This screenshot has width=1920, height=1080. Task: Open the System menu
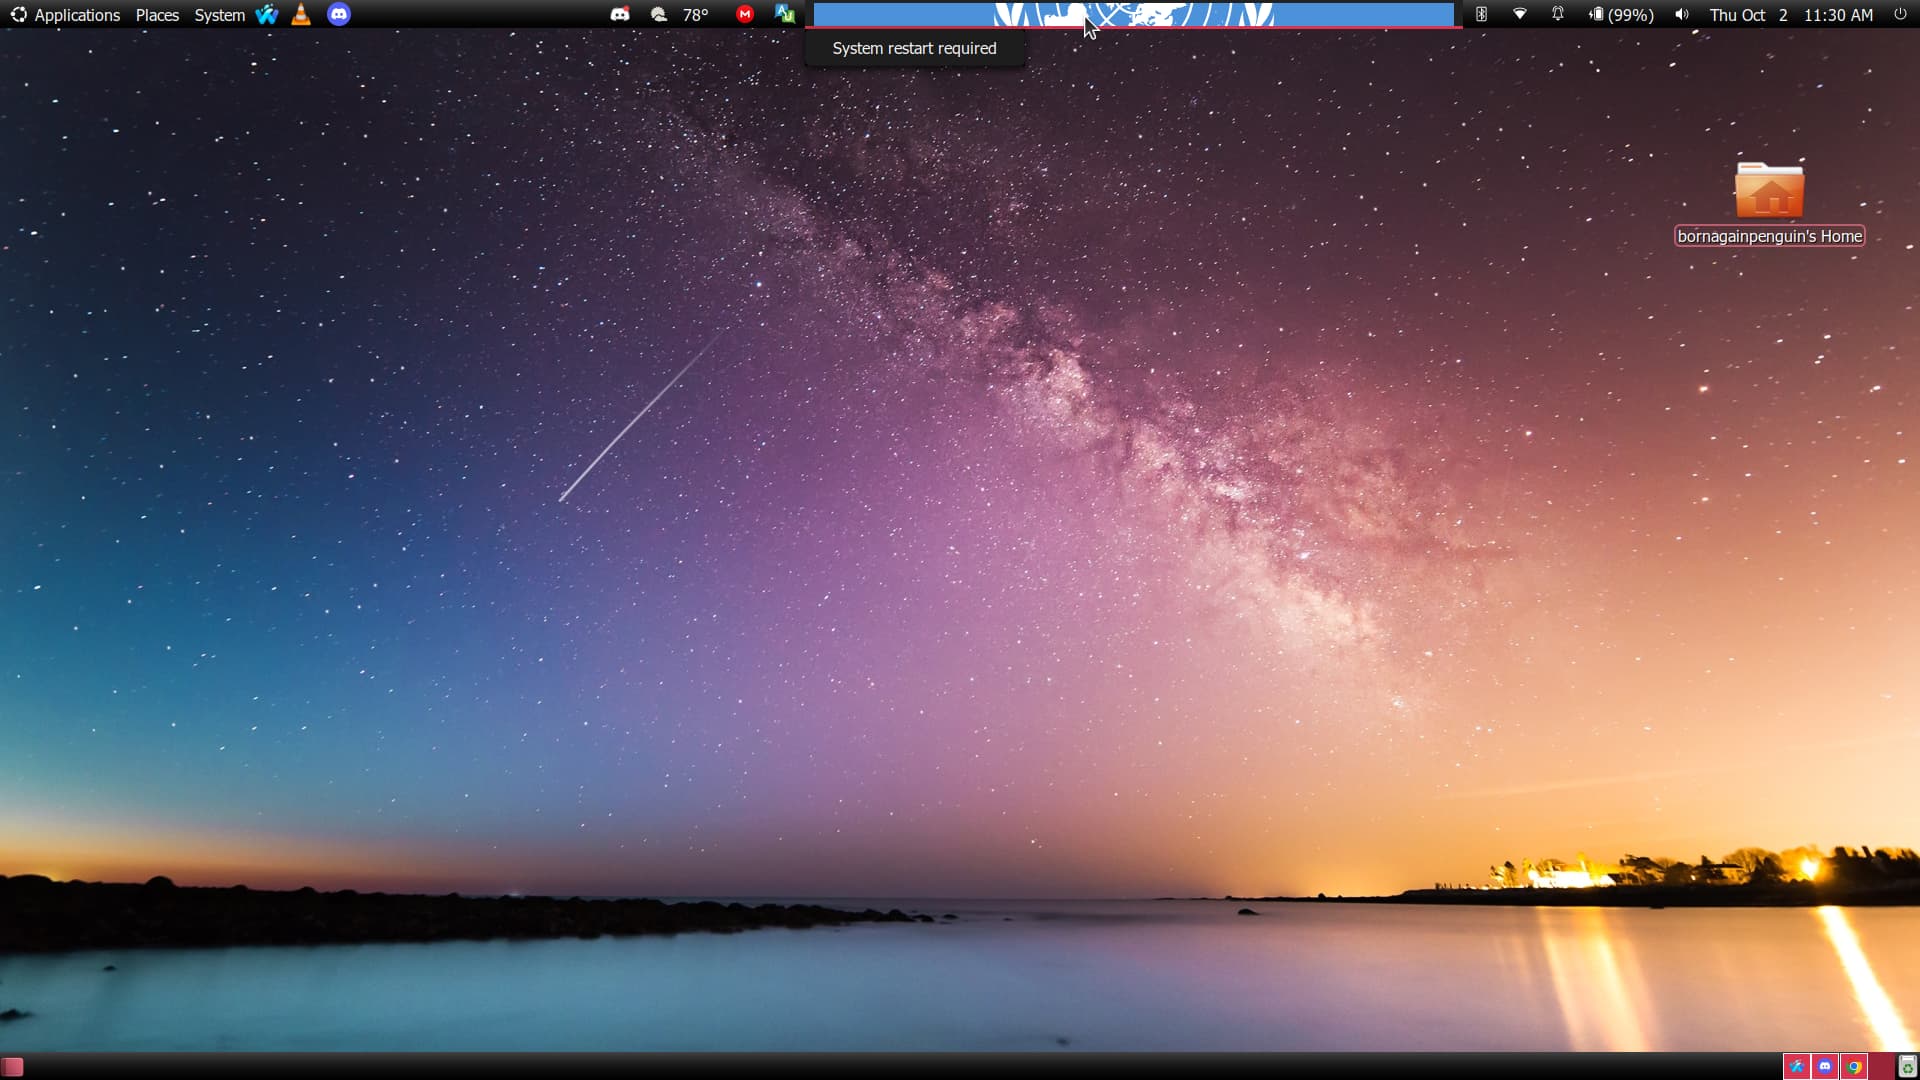[x=219, y=15]
